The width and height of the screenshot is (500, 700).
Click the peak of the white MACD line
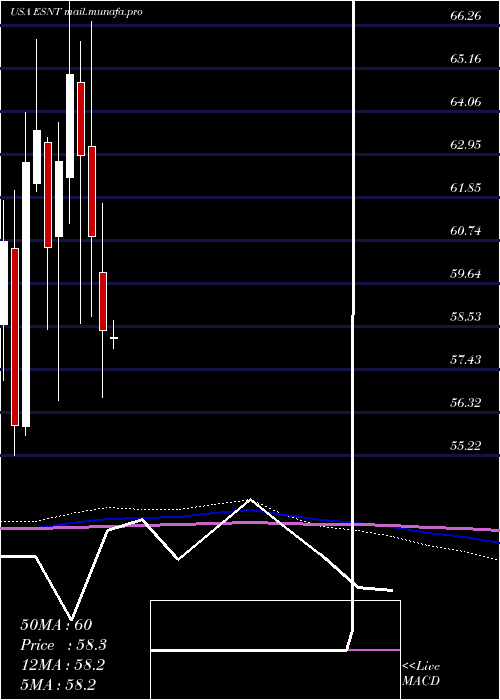click(x=250, y=499)
